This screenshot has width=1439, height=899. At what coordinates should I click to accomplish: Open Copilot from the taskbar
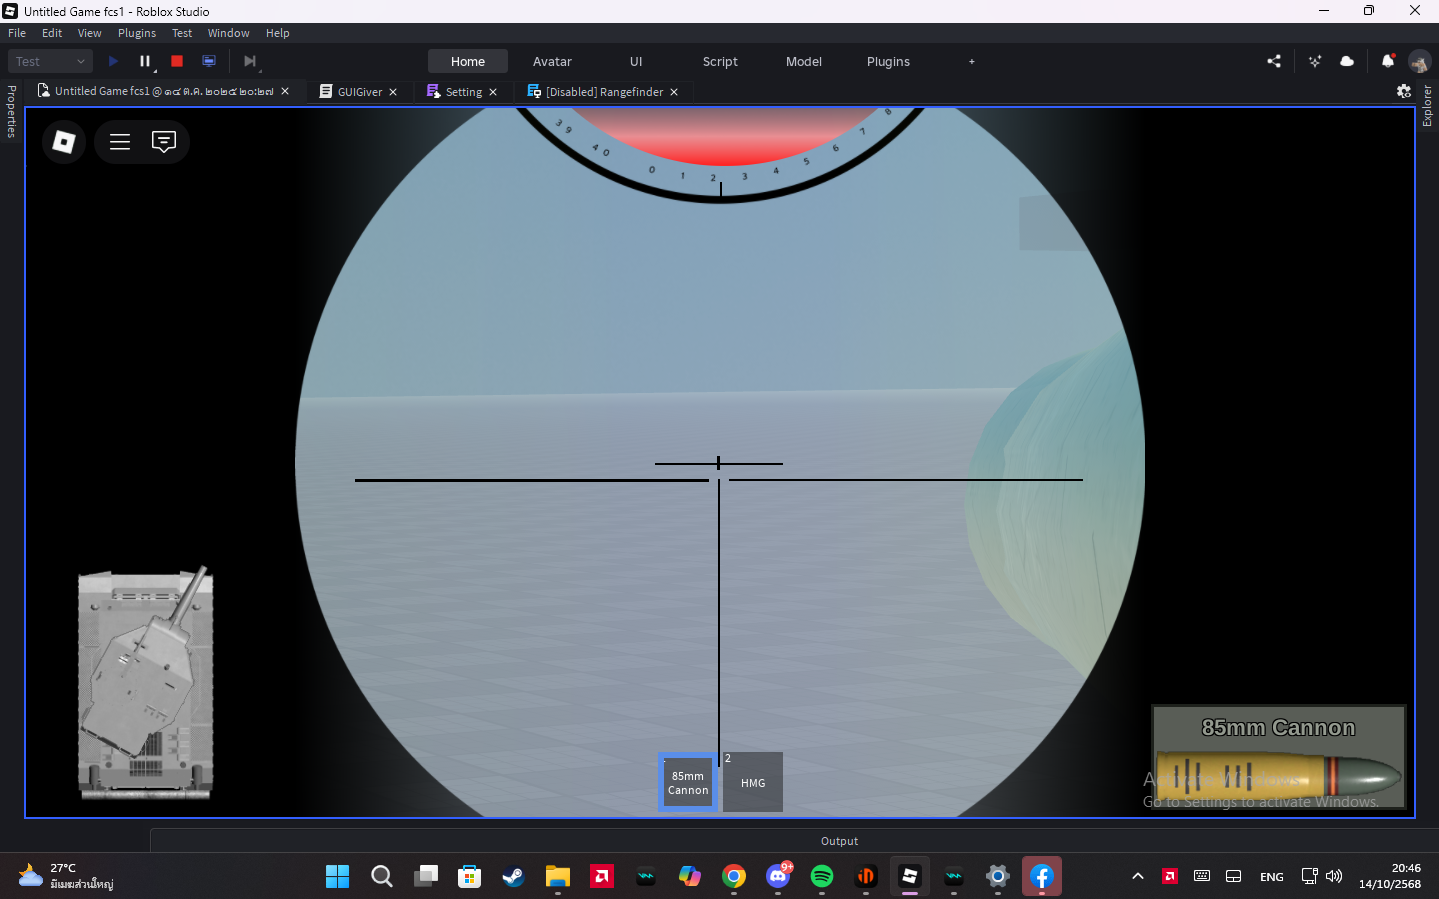(690, 876)
